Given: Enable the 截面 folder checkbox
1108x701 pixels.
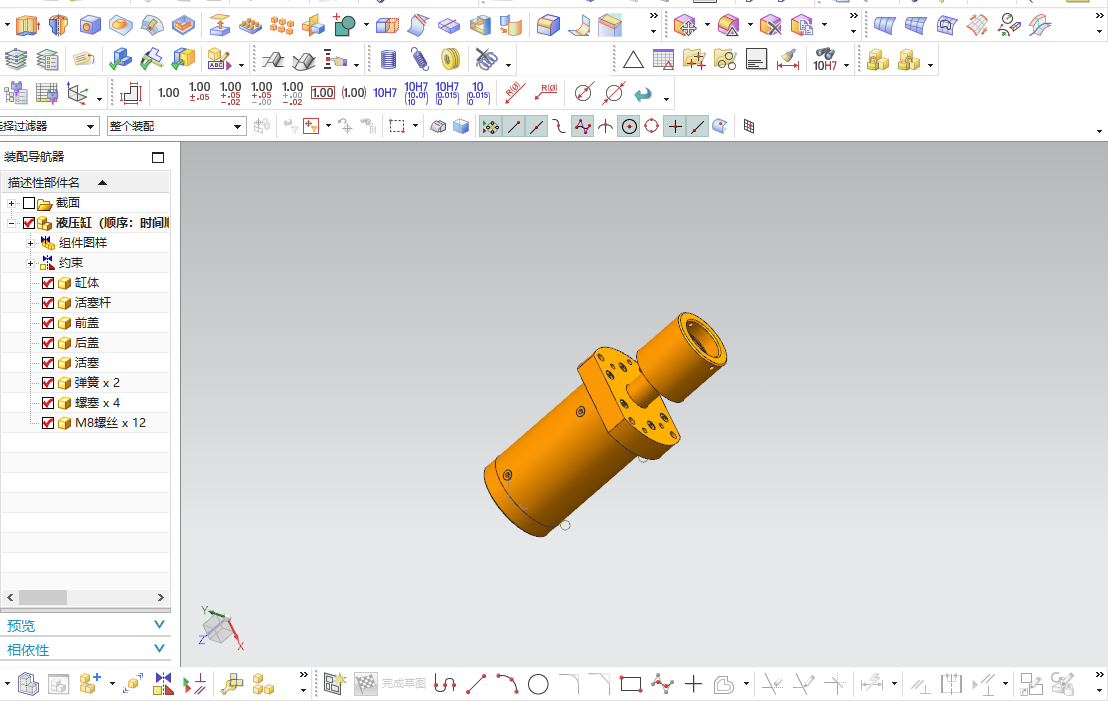Looking at the screenshot, I should pyautogui.click(x=29, y=204).
